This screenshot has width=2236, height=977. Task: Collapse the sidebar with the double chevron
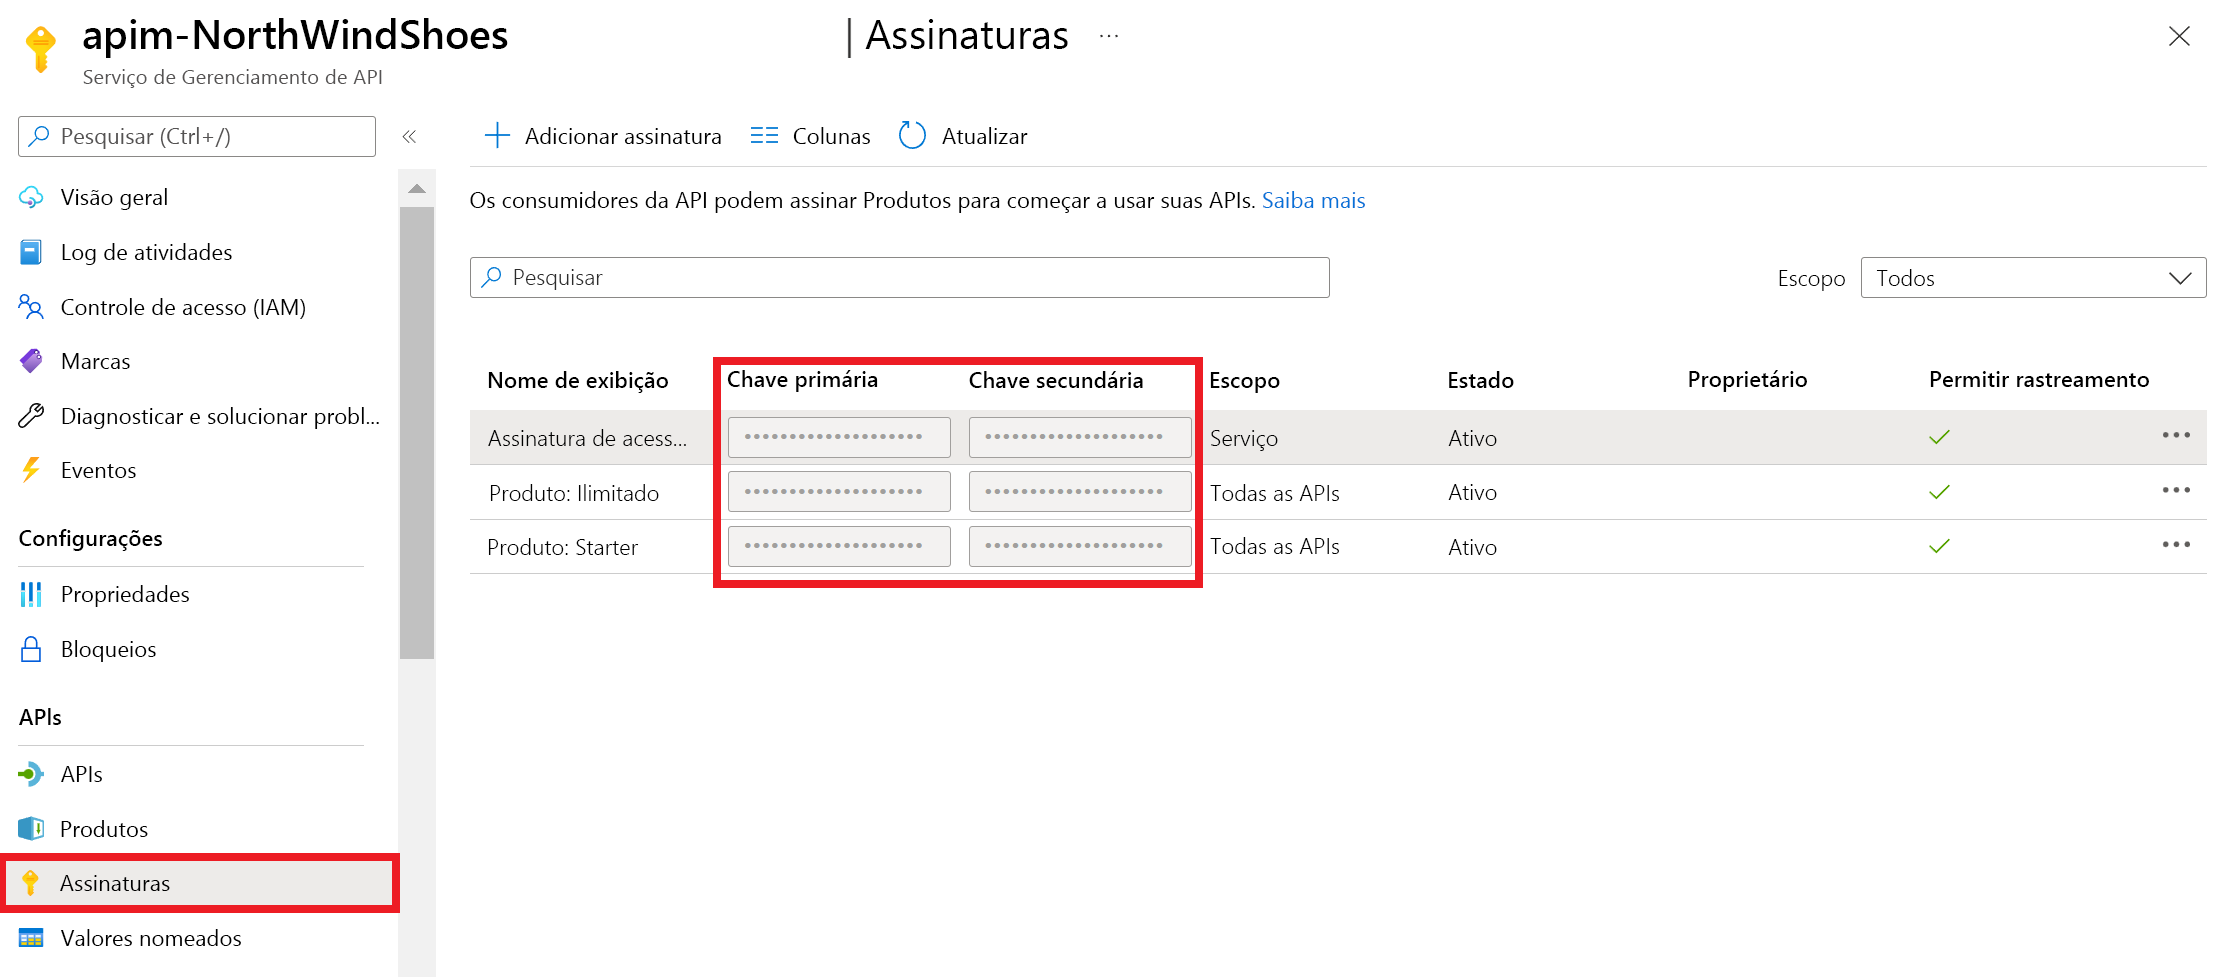tap(409, 137)
